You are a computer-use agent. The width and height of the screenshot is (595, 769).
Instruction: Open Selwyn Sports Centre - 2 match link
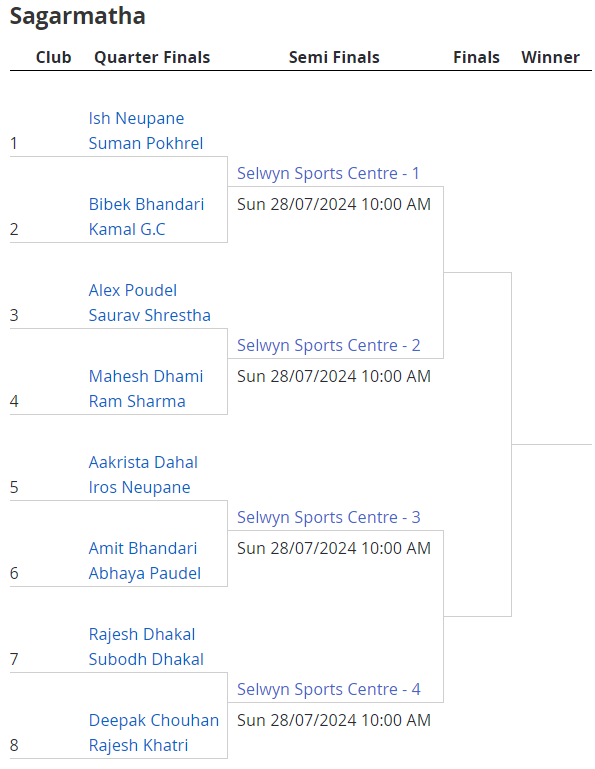pyautogui.click(x=329, y=346)
